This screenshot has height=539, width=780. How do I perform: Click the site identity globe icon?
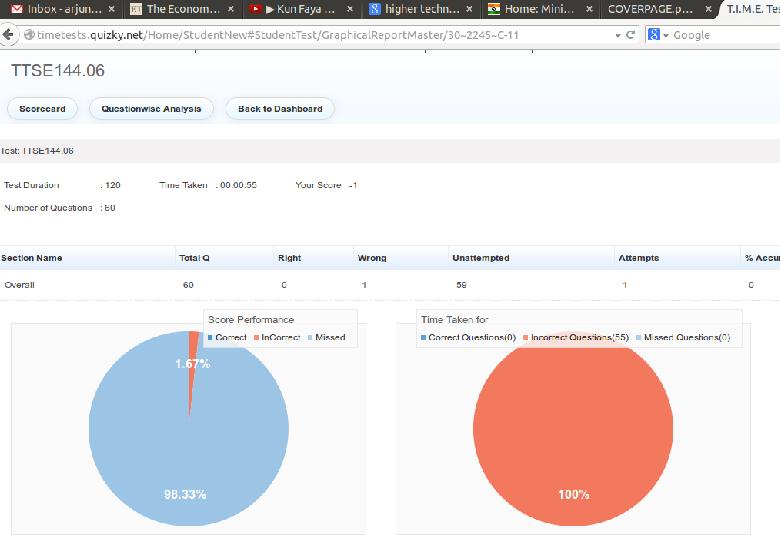pos(24,35)
